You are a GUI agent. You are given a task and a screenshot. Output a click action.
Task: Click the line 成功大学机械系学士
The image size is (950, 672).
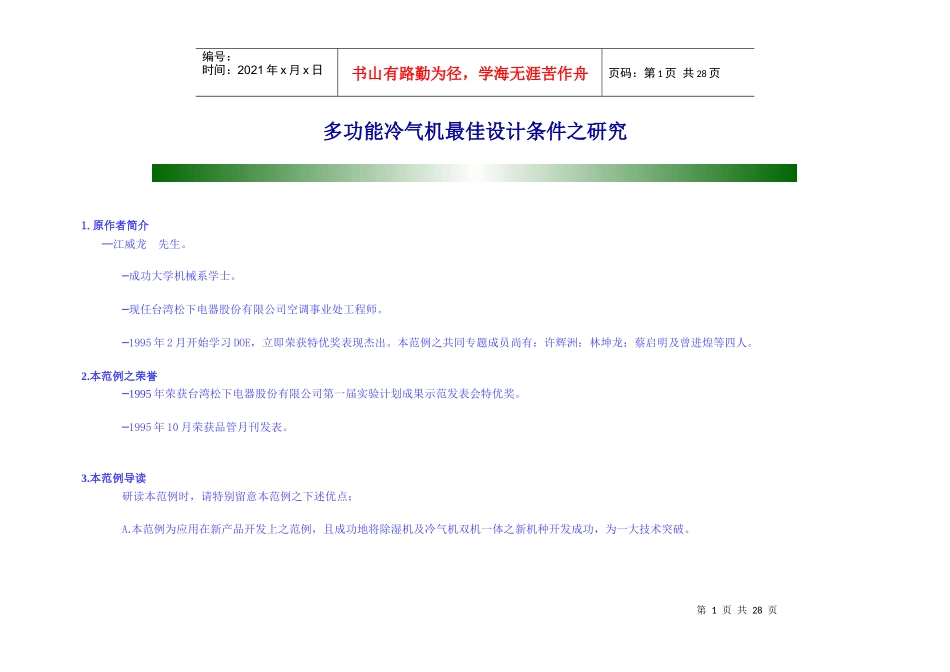pyautogui.click(x=179, y=276)
